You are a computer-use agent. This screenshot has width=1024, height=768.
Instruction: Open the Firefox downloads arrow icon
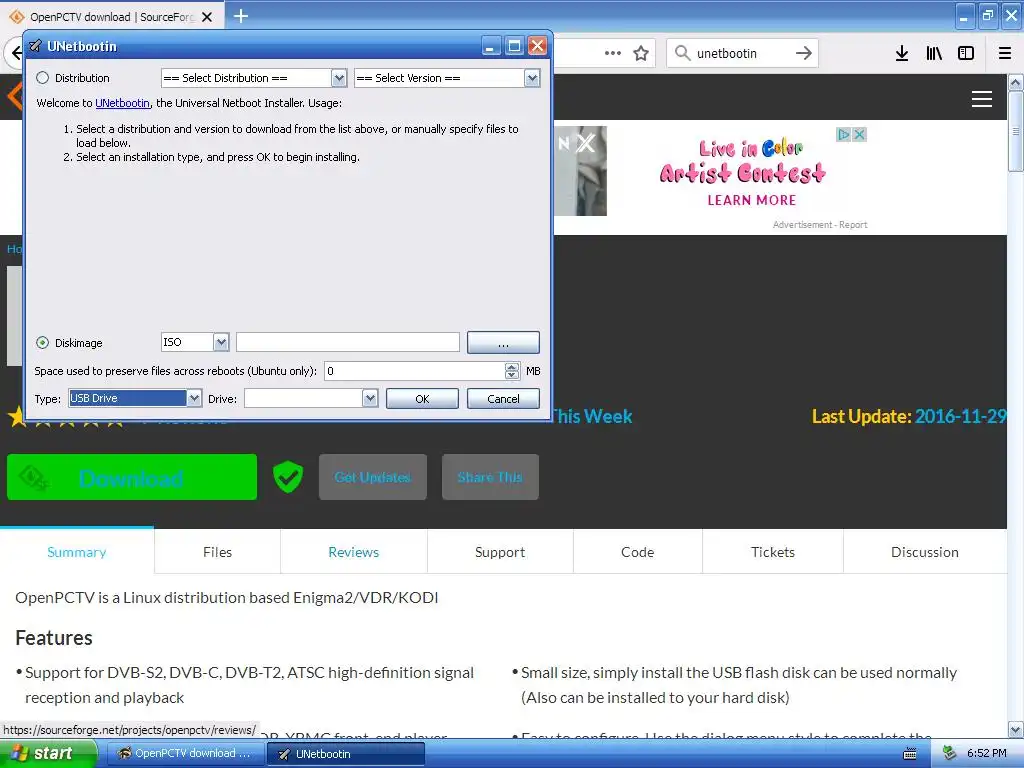(x=902, y=54)
